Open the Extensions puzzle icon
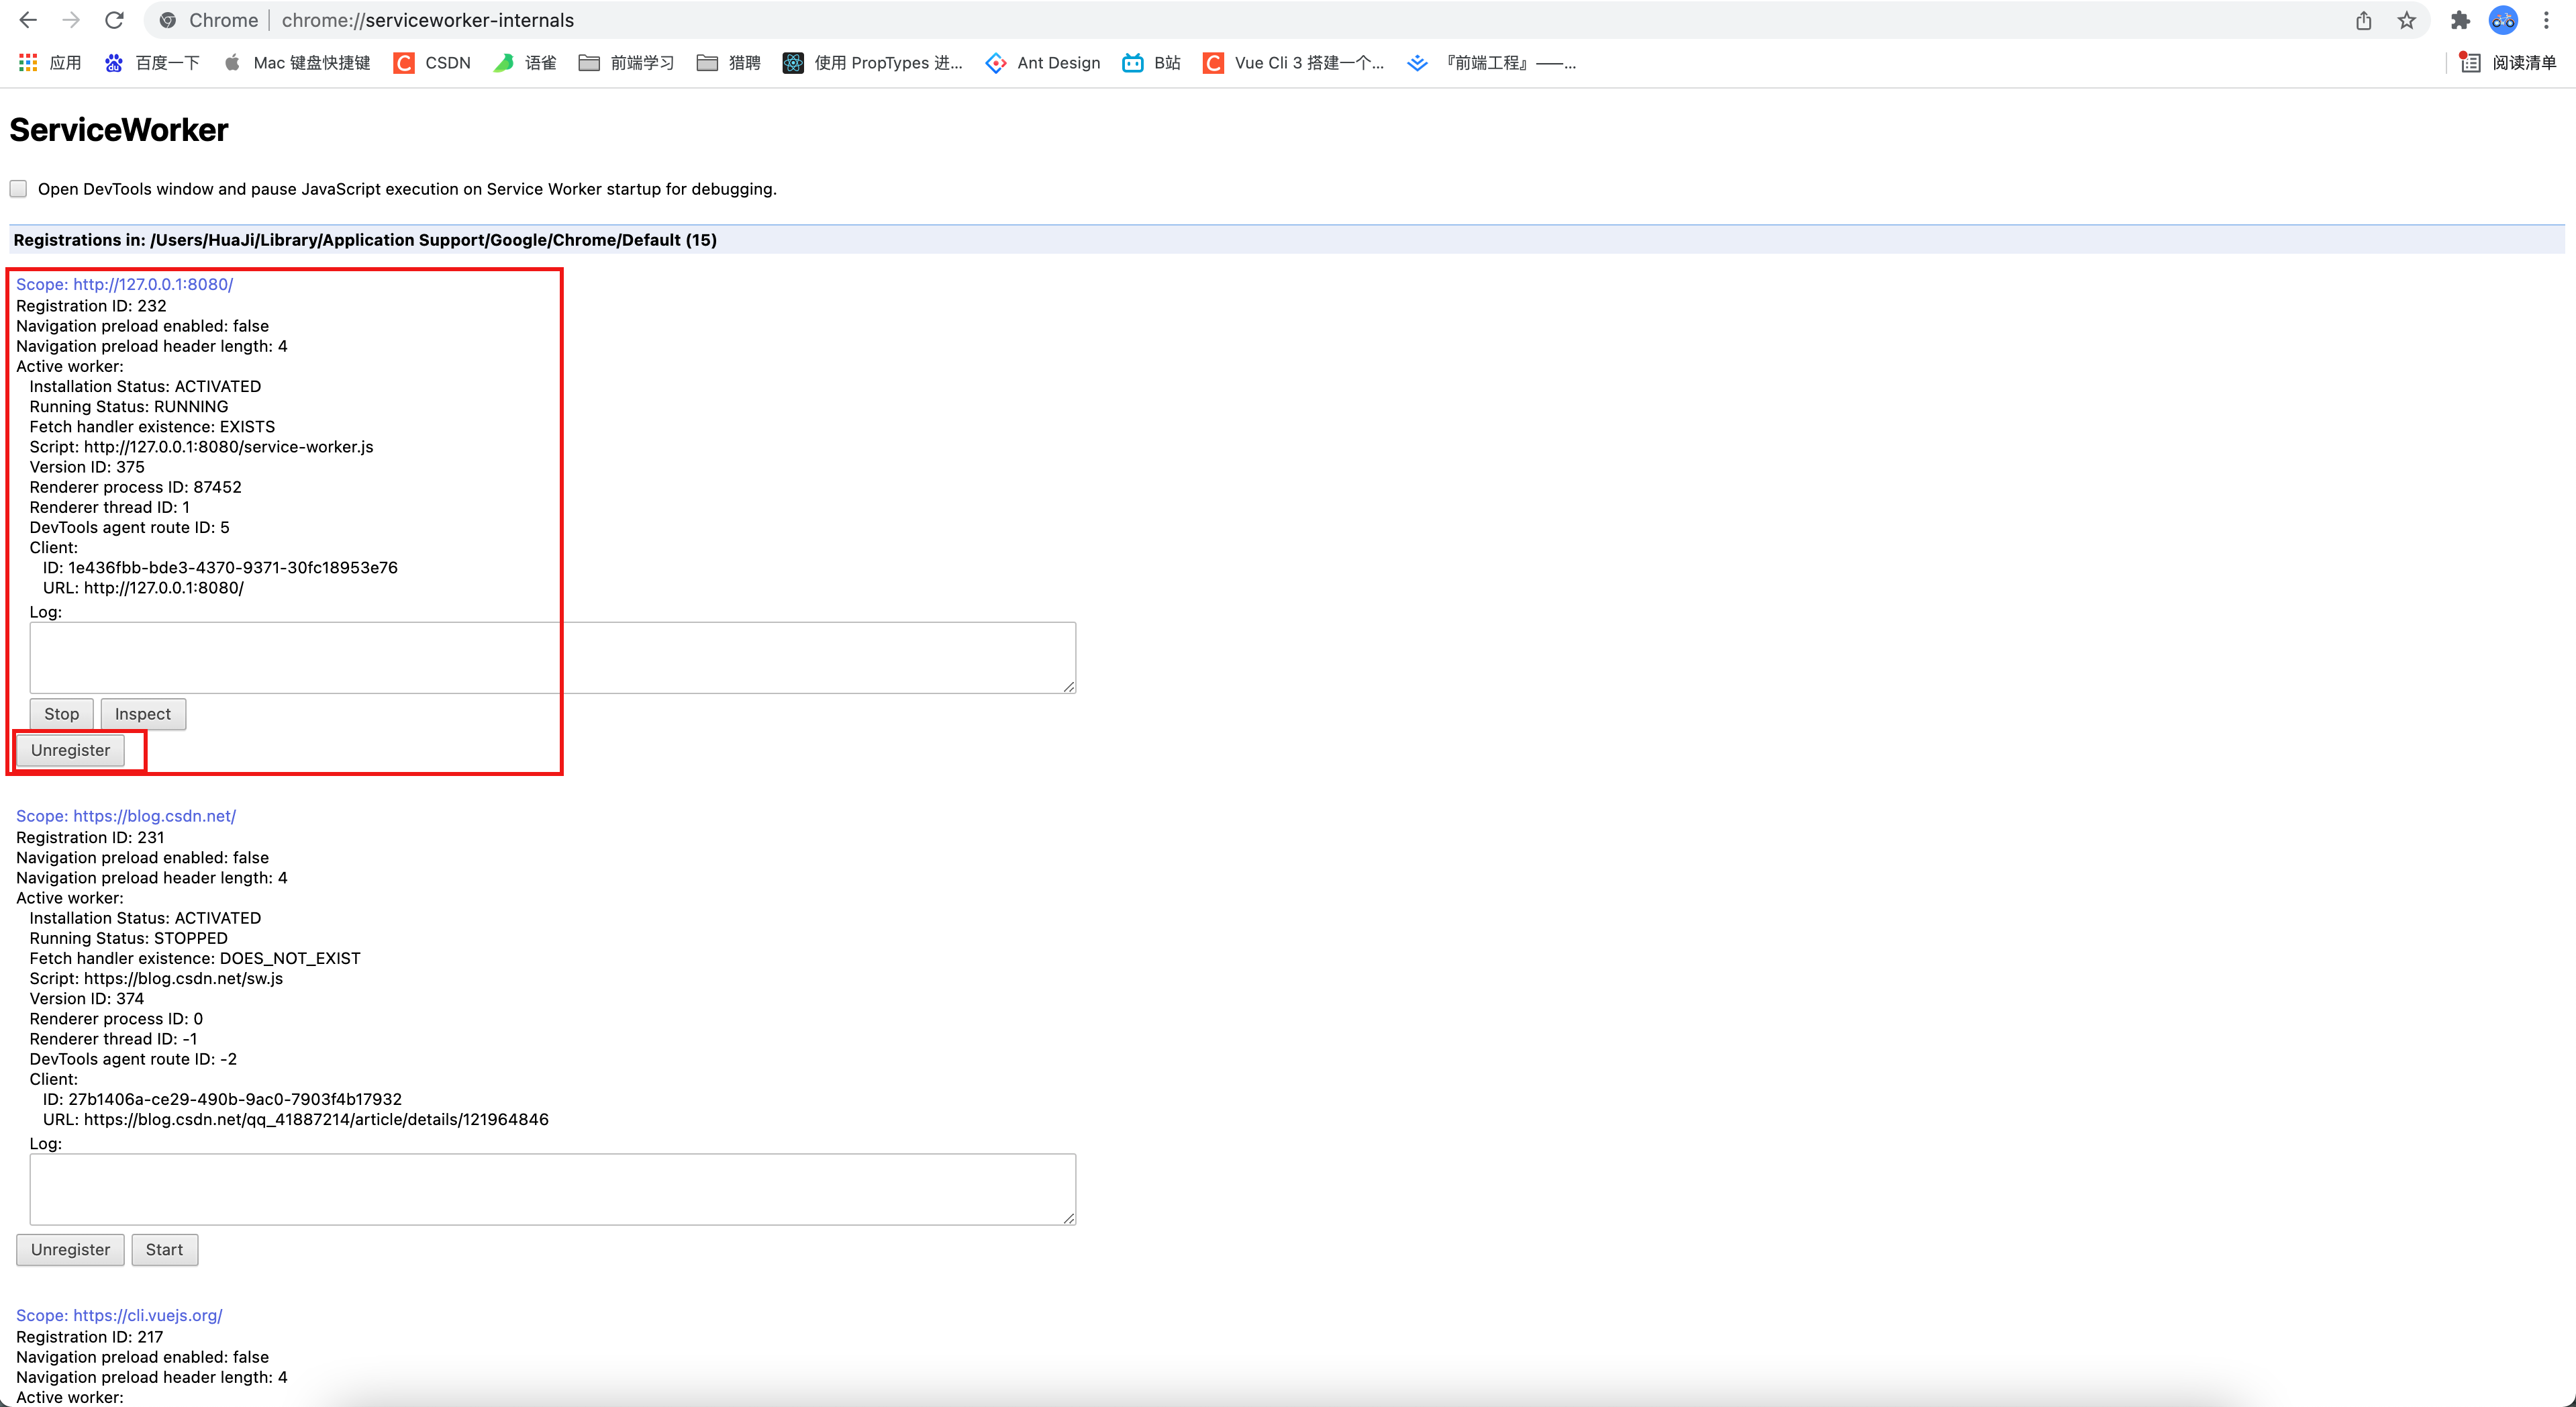This screenshot has height=1407, width=2576. pyautogui.click(x=2460, y=20)
